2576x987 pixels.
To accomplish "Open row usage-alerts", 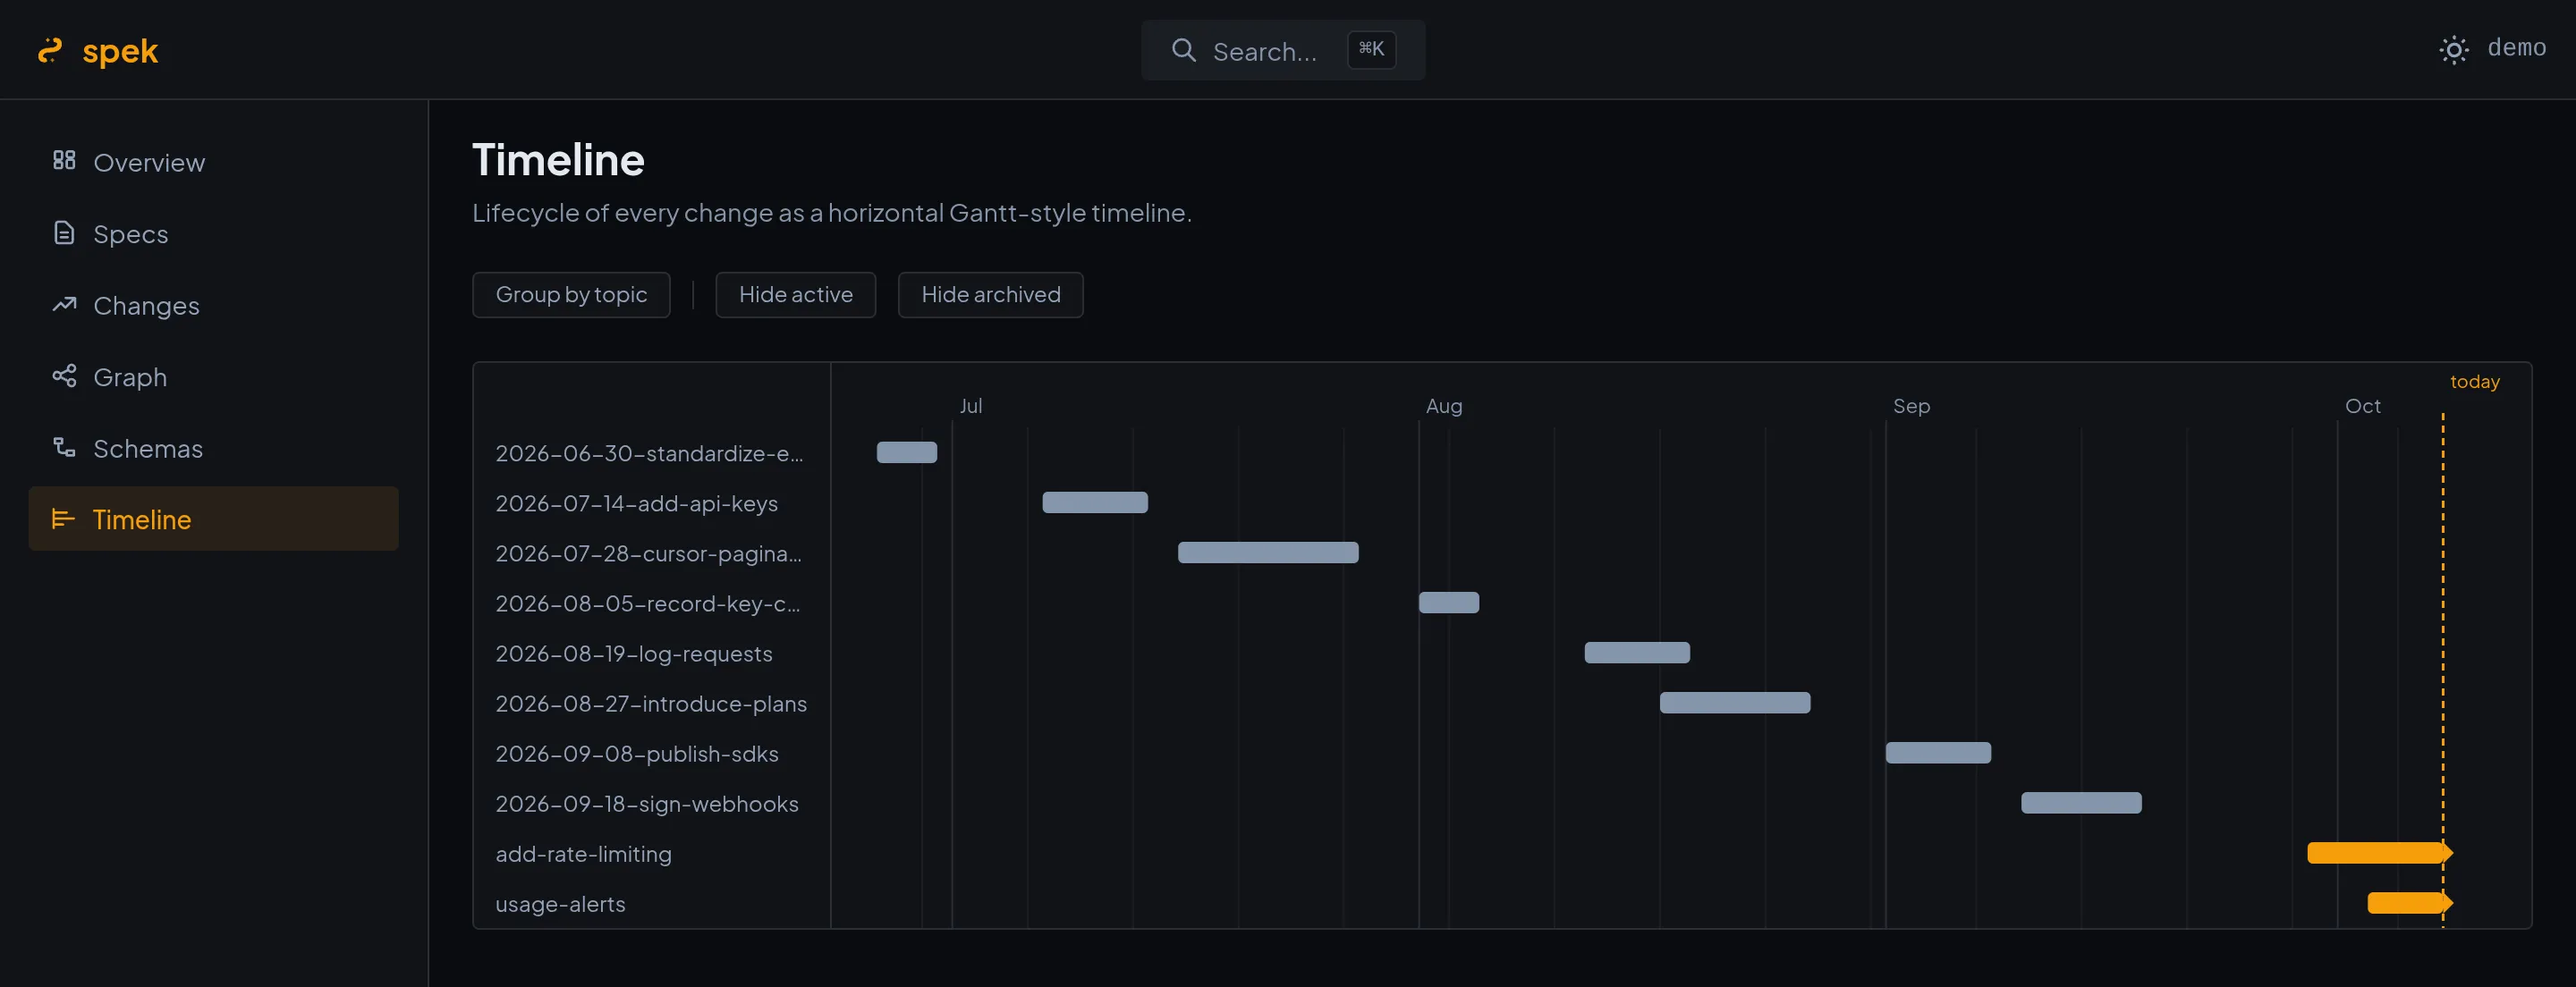I will coord(560,903).
